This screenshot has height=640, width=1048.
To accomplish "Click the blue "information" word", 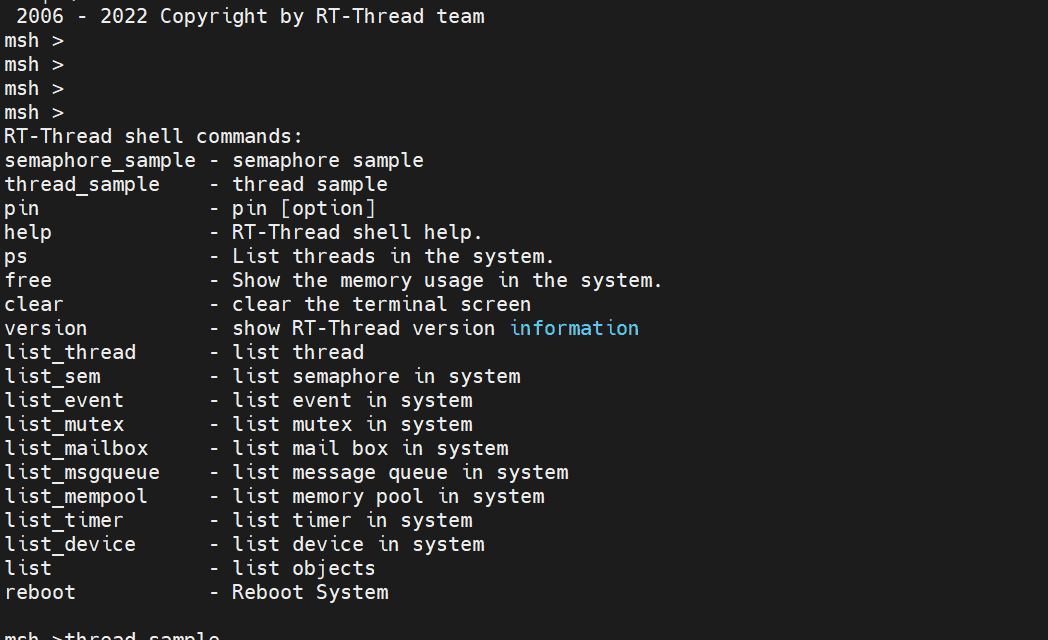I will click(x=574, y=328).
